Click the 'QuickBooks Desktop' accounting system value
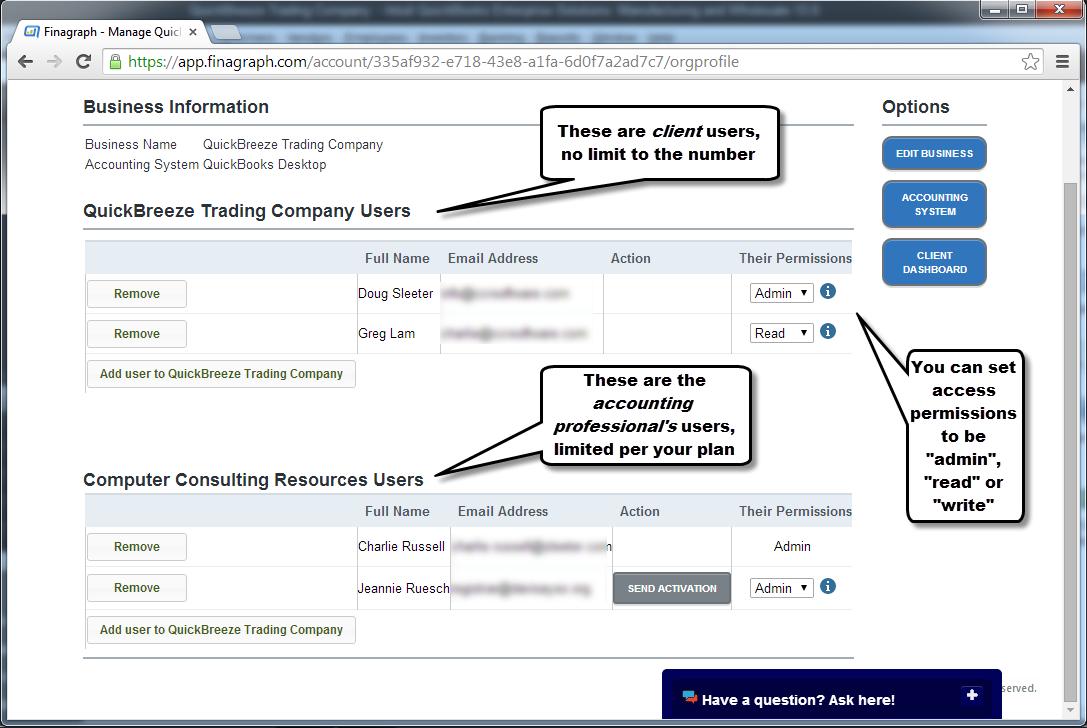 (x=264, y=164)
